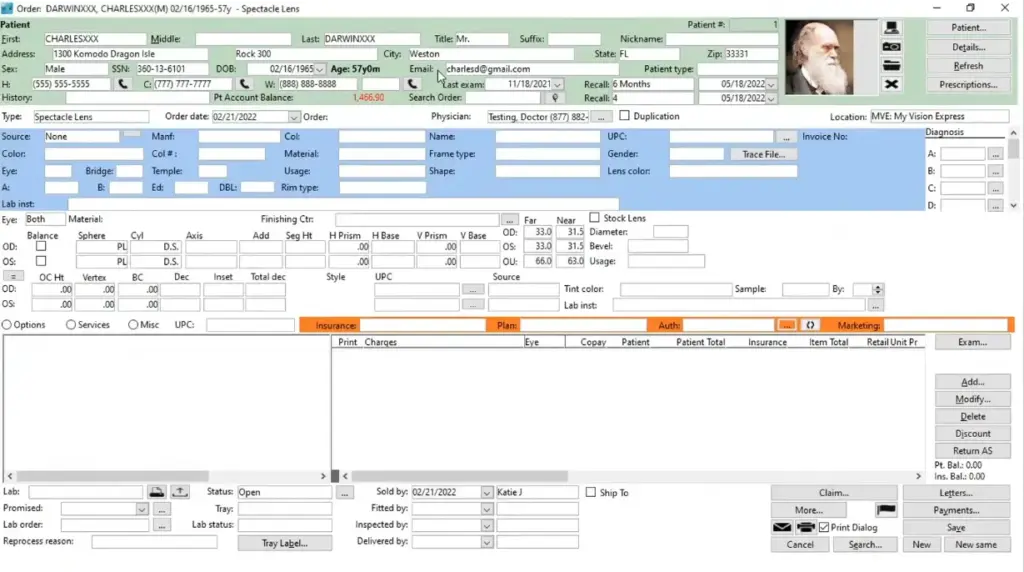Click the Exam... button
This screenshot has height=572, width=1024.
[x=972, y=342]
